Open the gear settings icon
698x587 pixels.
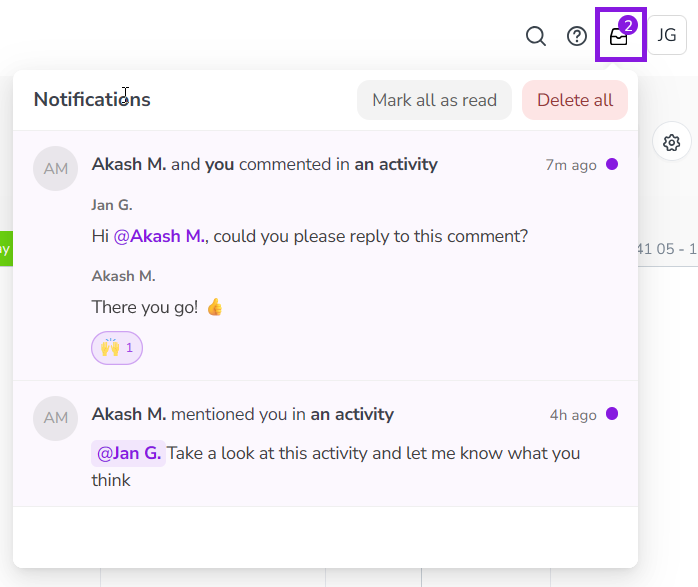(x=672, y=143)
